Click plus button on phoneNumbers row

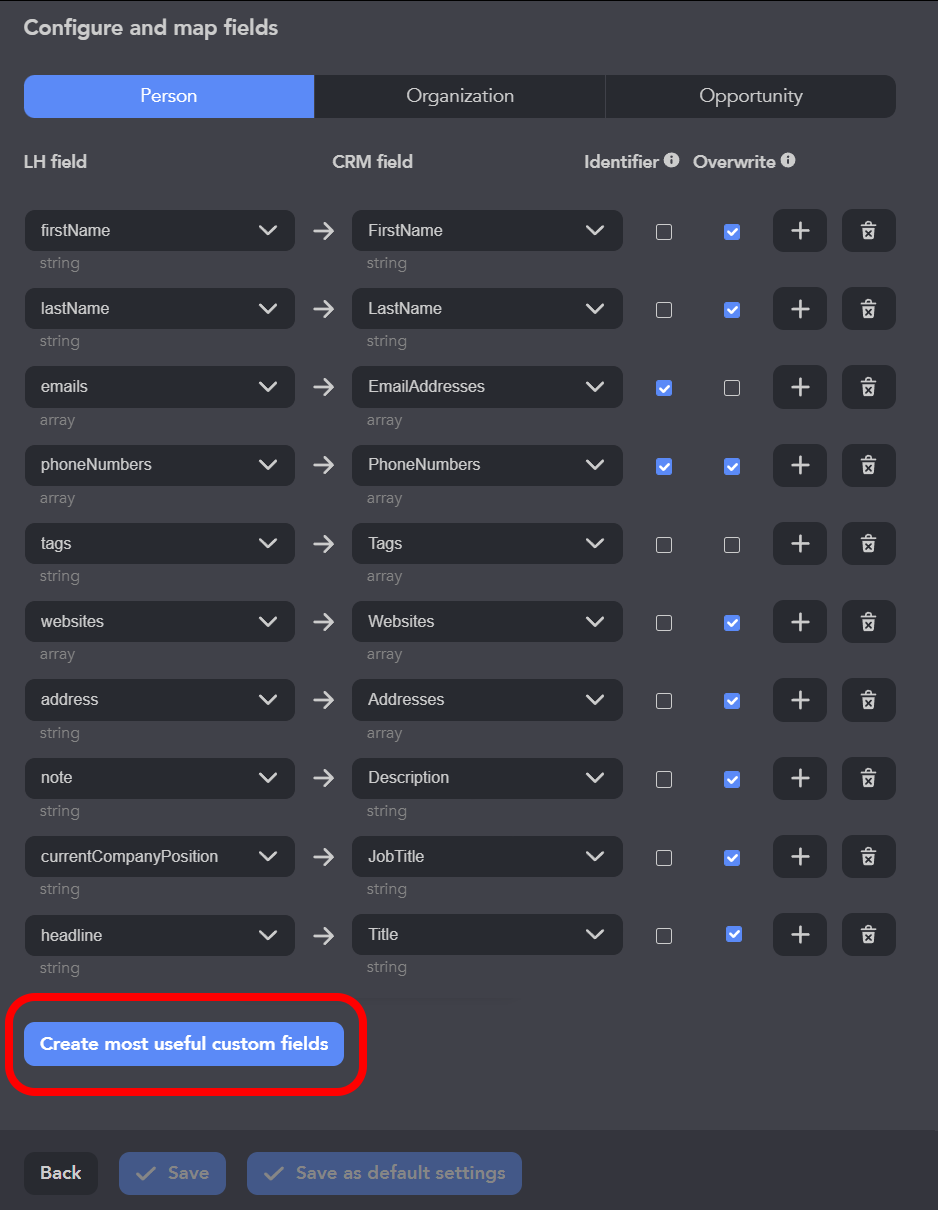click(799, 465)
